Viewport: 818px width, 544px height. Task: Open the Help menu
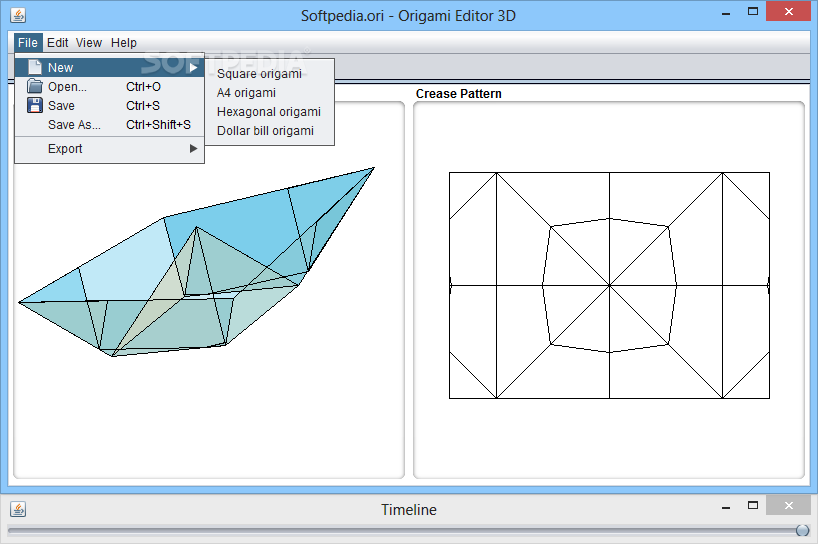point(124,43)
